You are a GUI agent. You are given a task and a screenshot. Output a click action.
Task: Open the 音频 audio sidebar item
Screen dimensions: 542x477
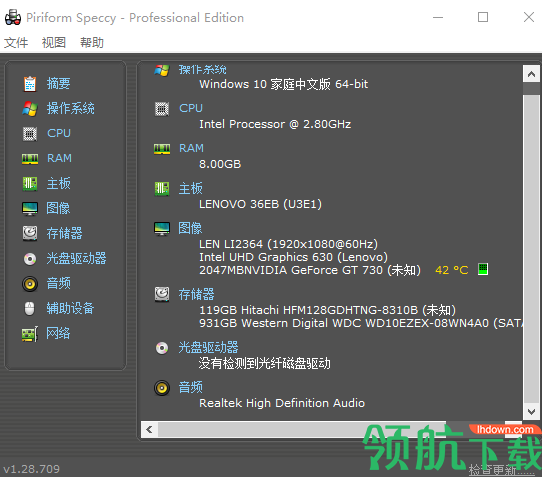(58, 283)
